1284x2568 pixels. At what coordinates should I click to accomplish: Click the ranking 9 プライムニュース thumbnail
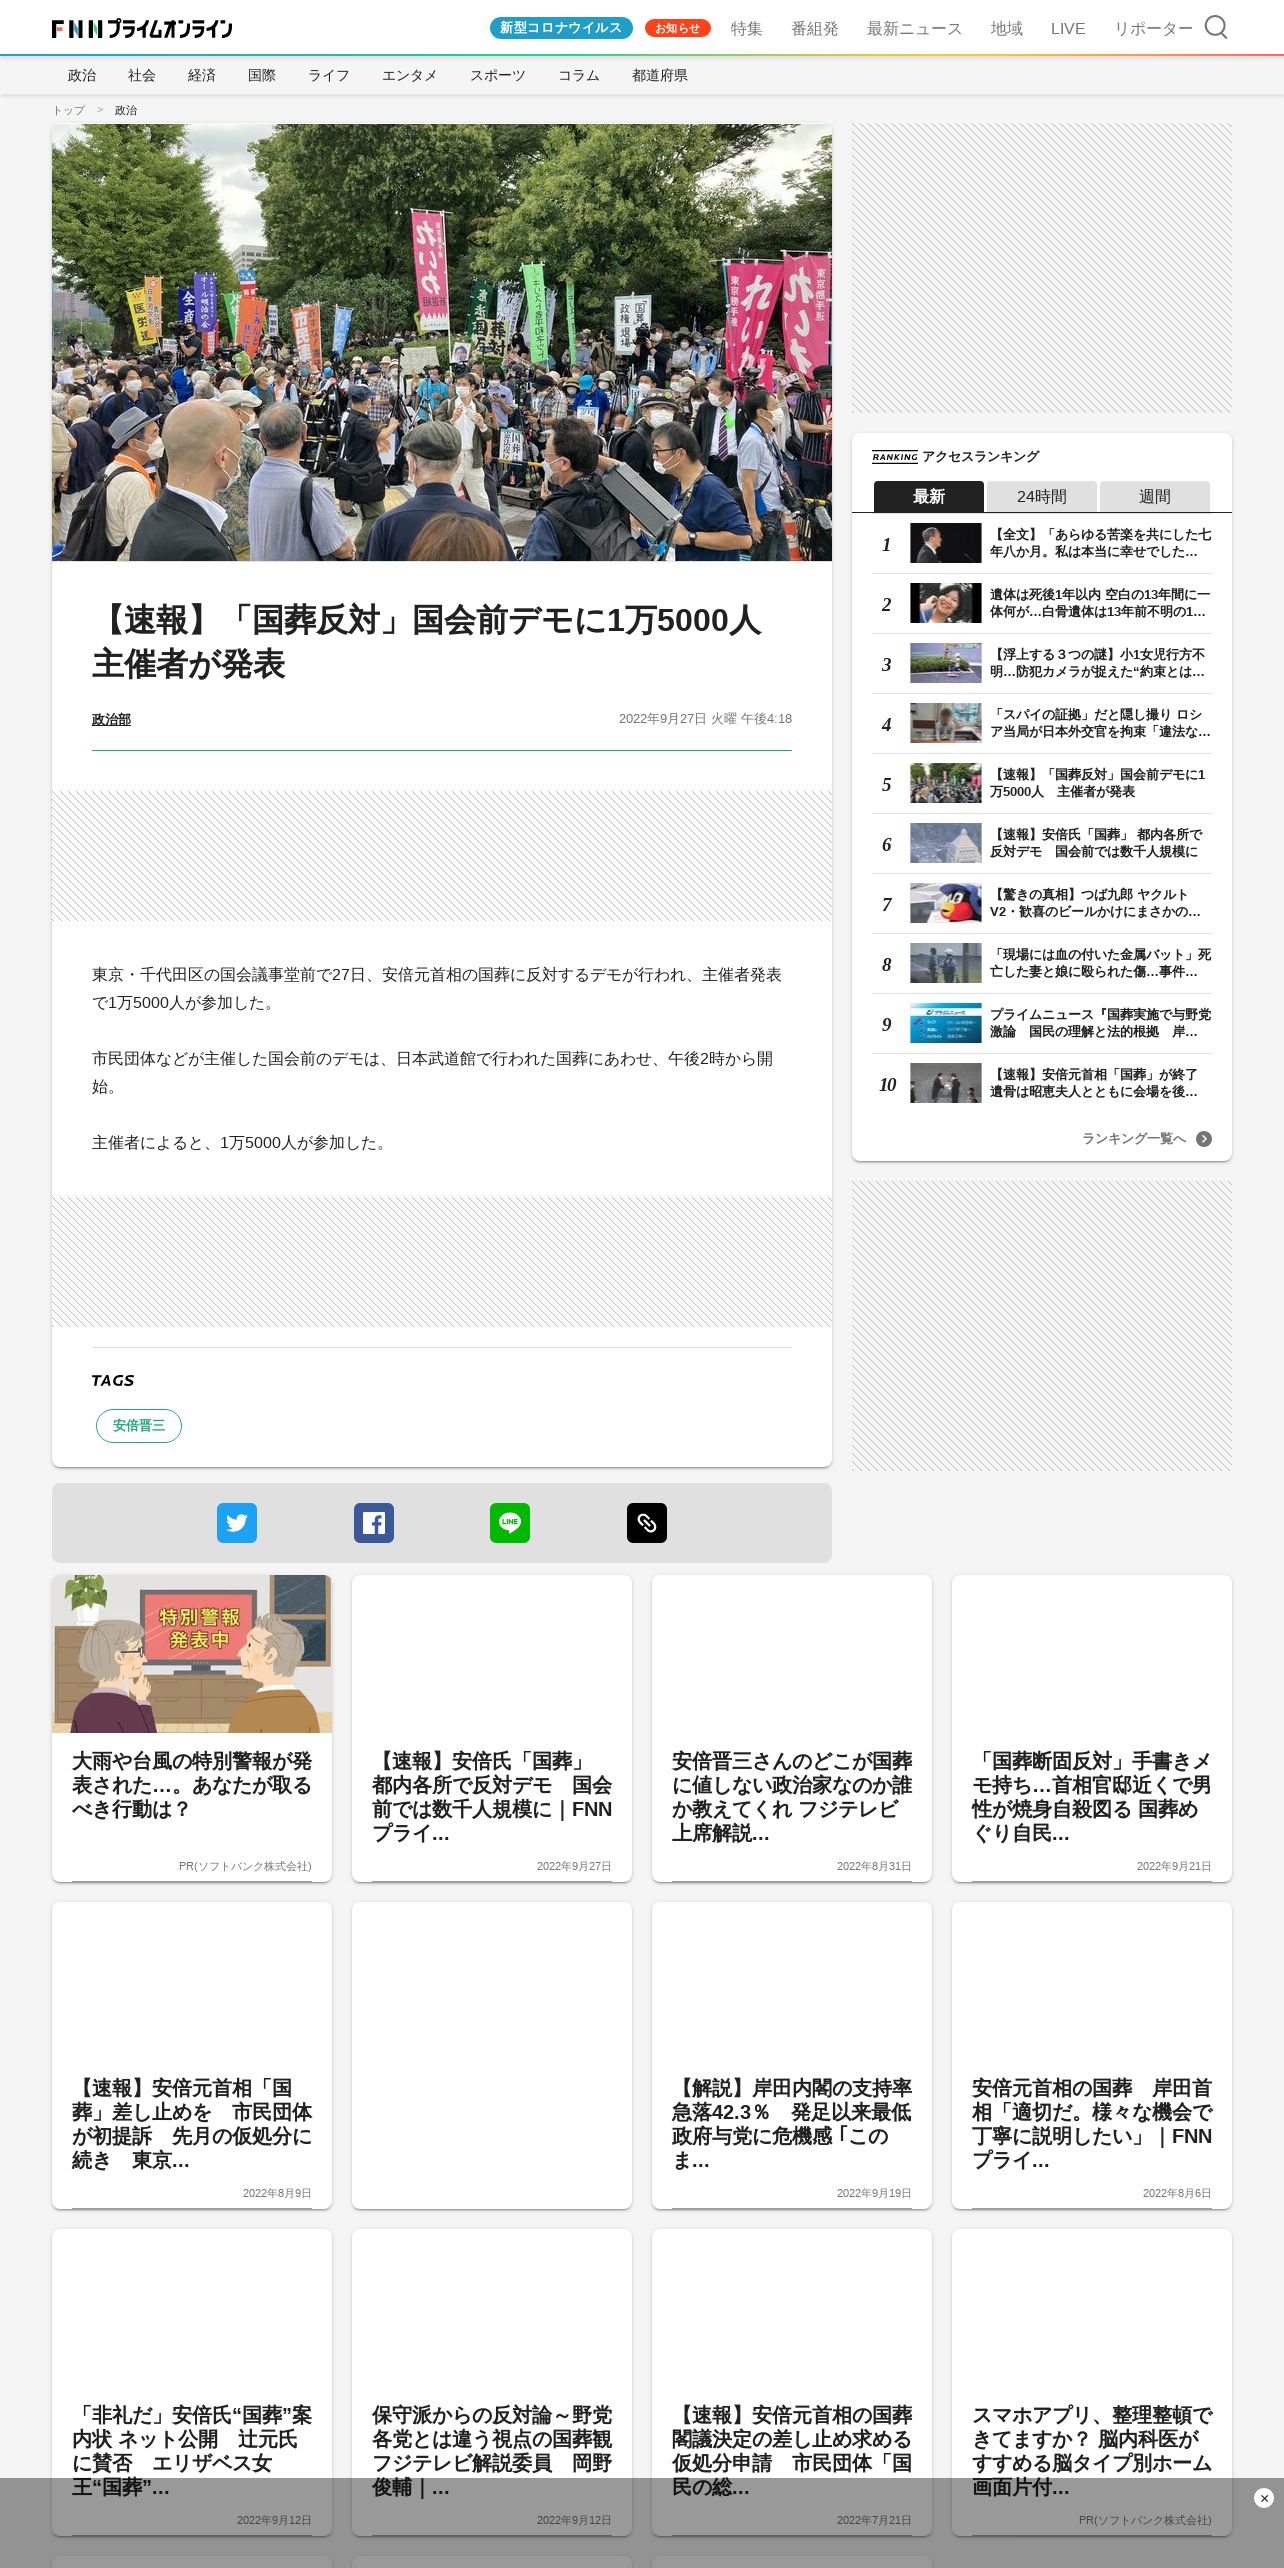946,1023
